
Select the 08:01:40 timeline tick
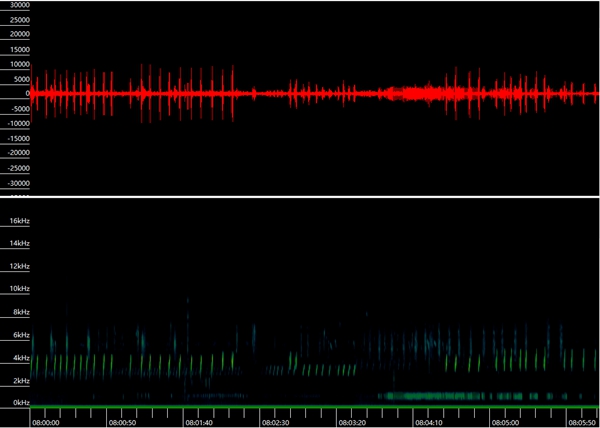(199, 422)
